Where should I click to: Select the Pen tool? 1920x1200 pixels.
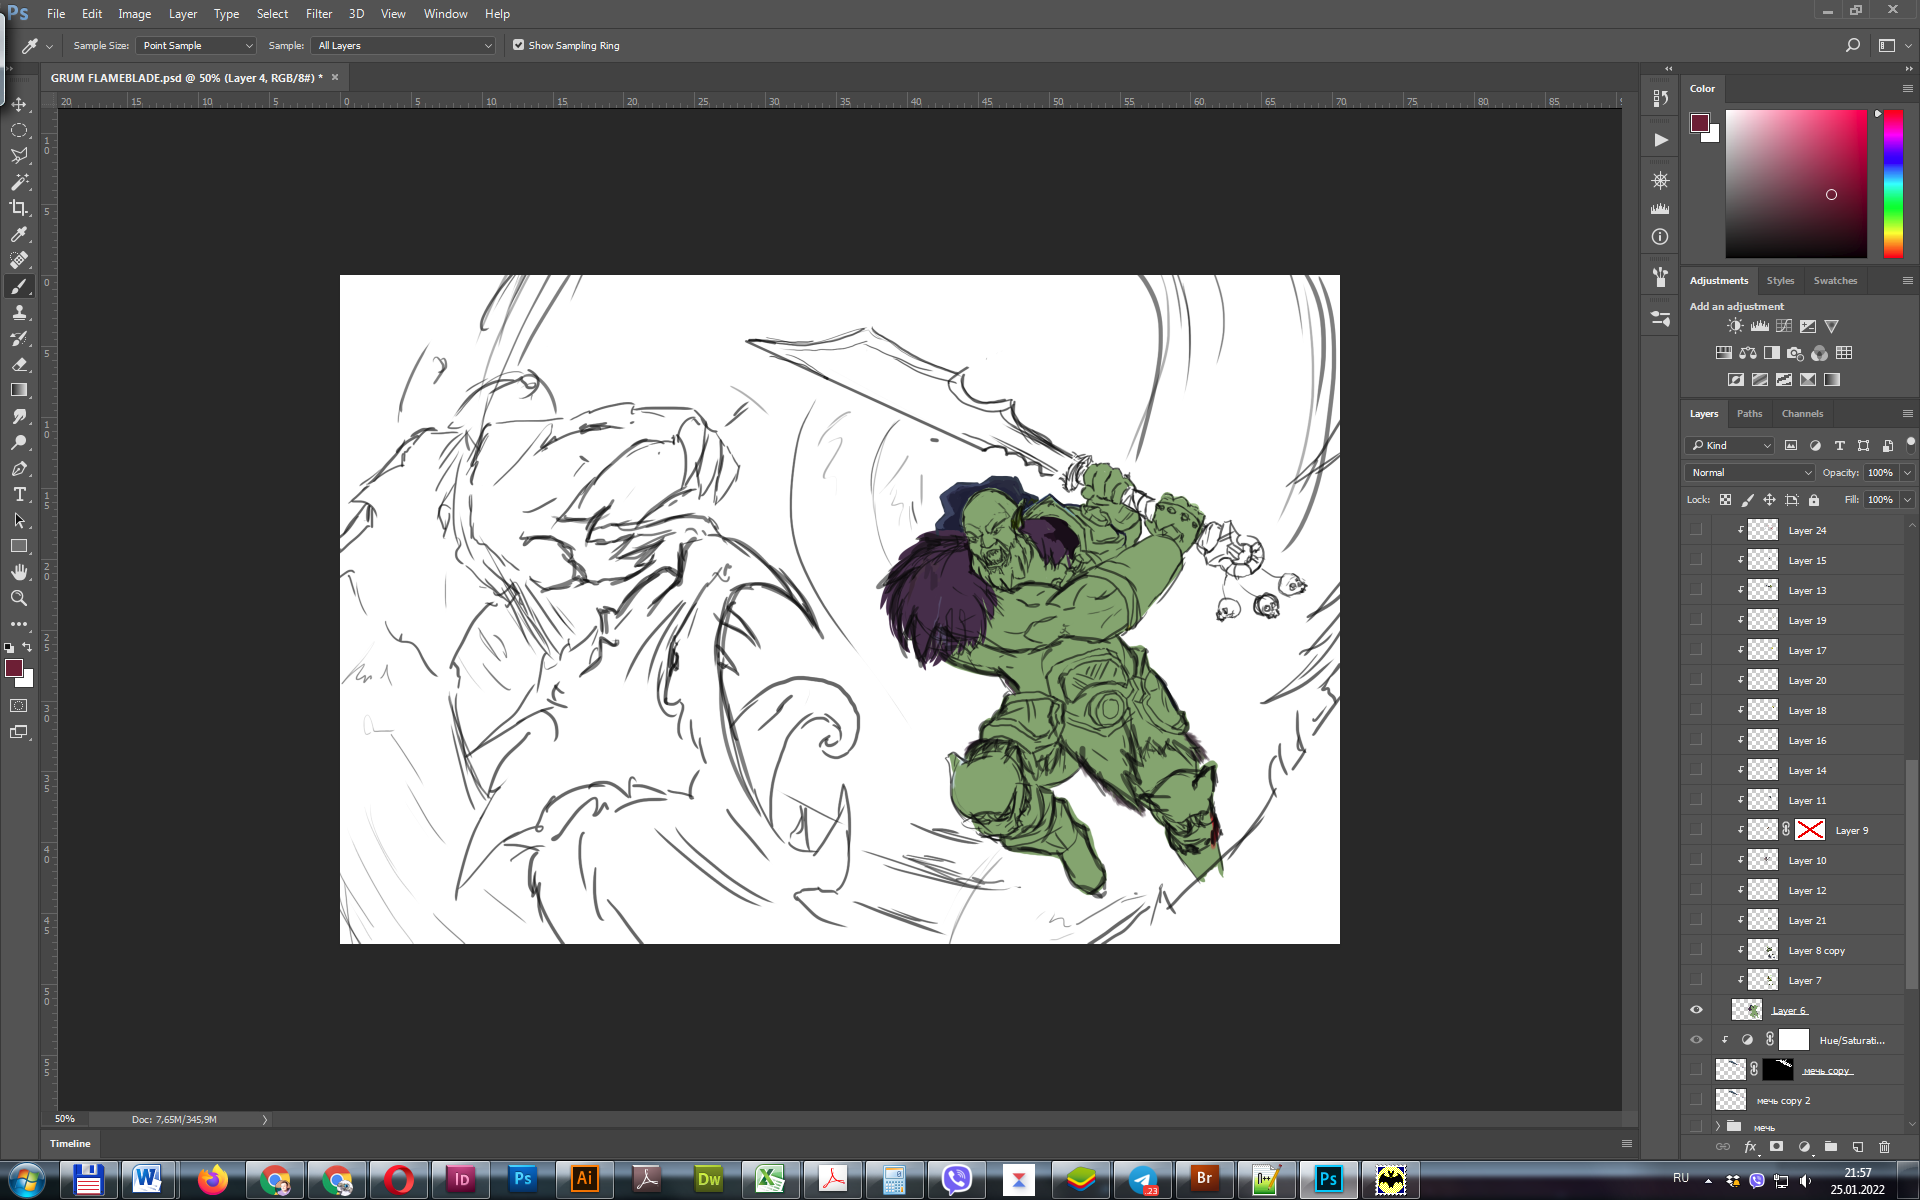(x=19, y=468)
